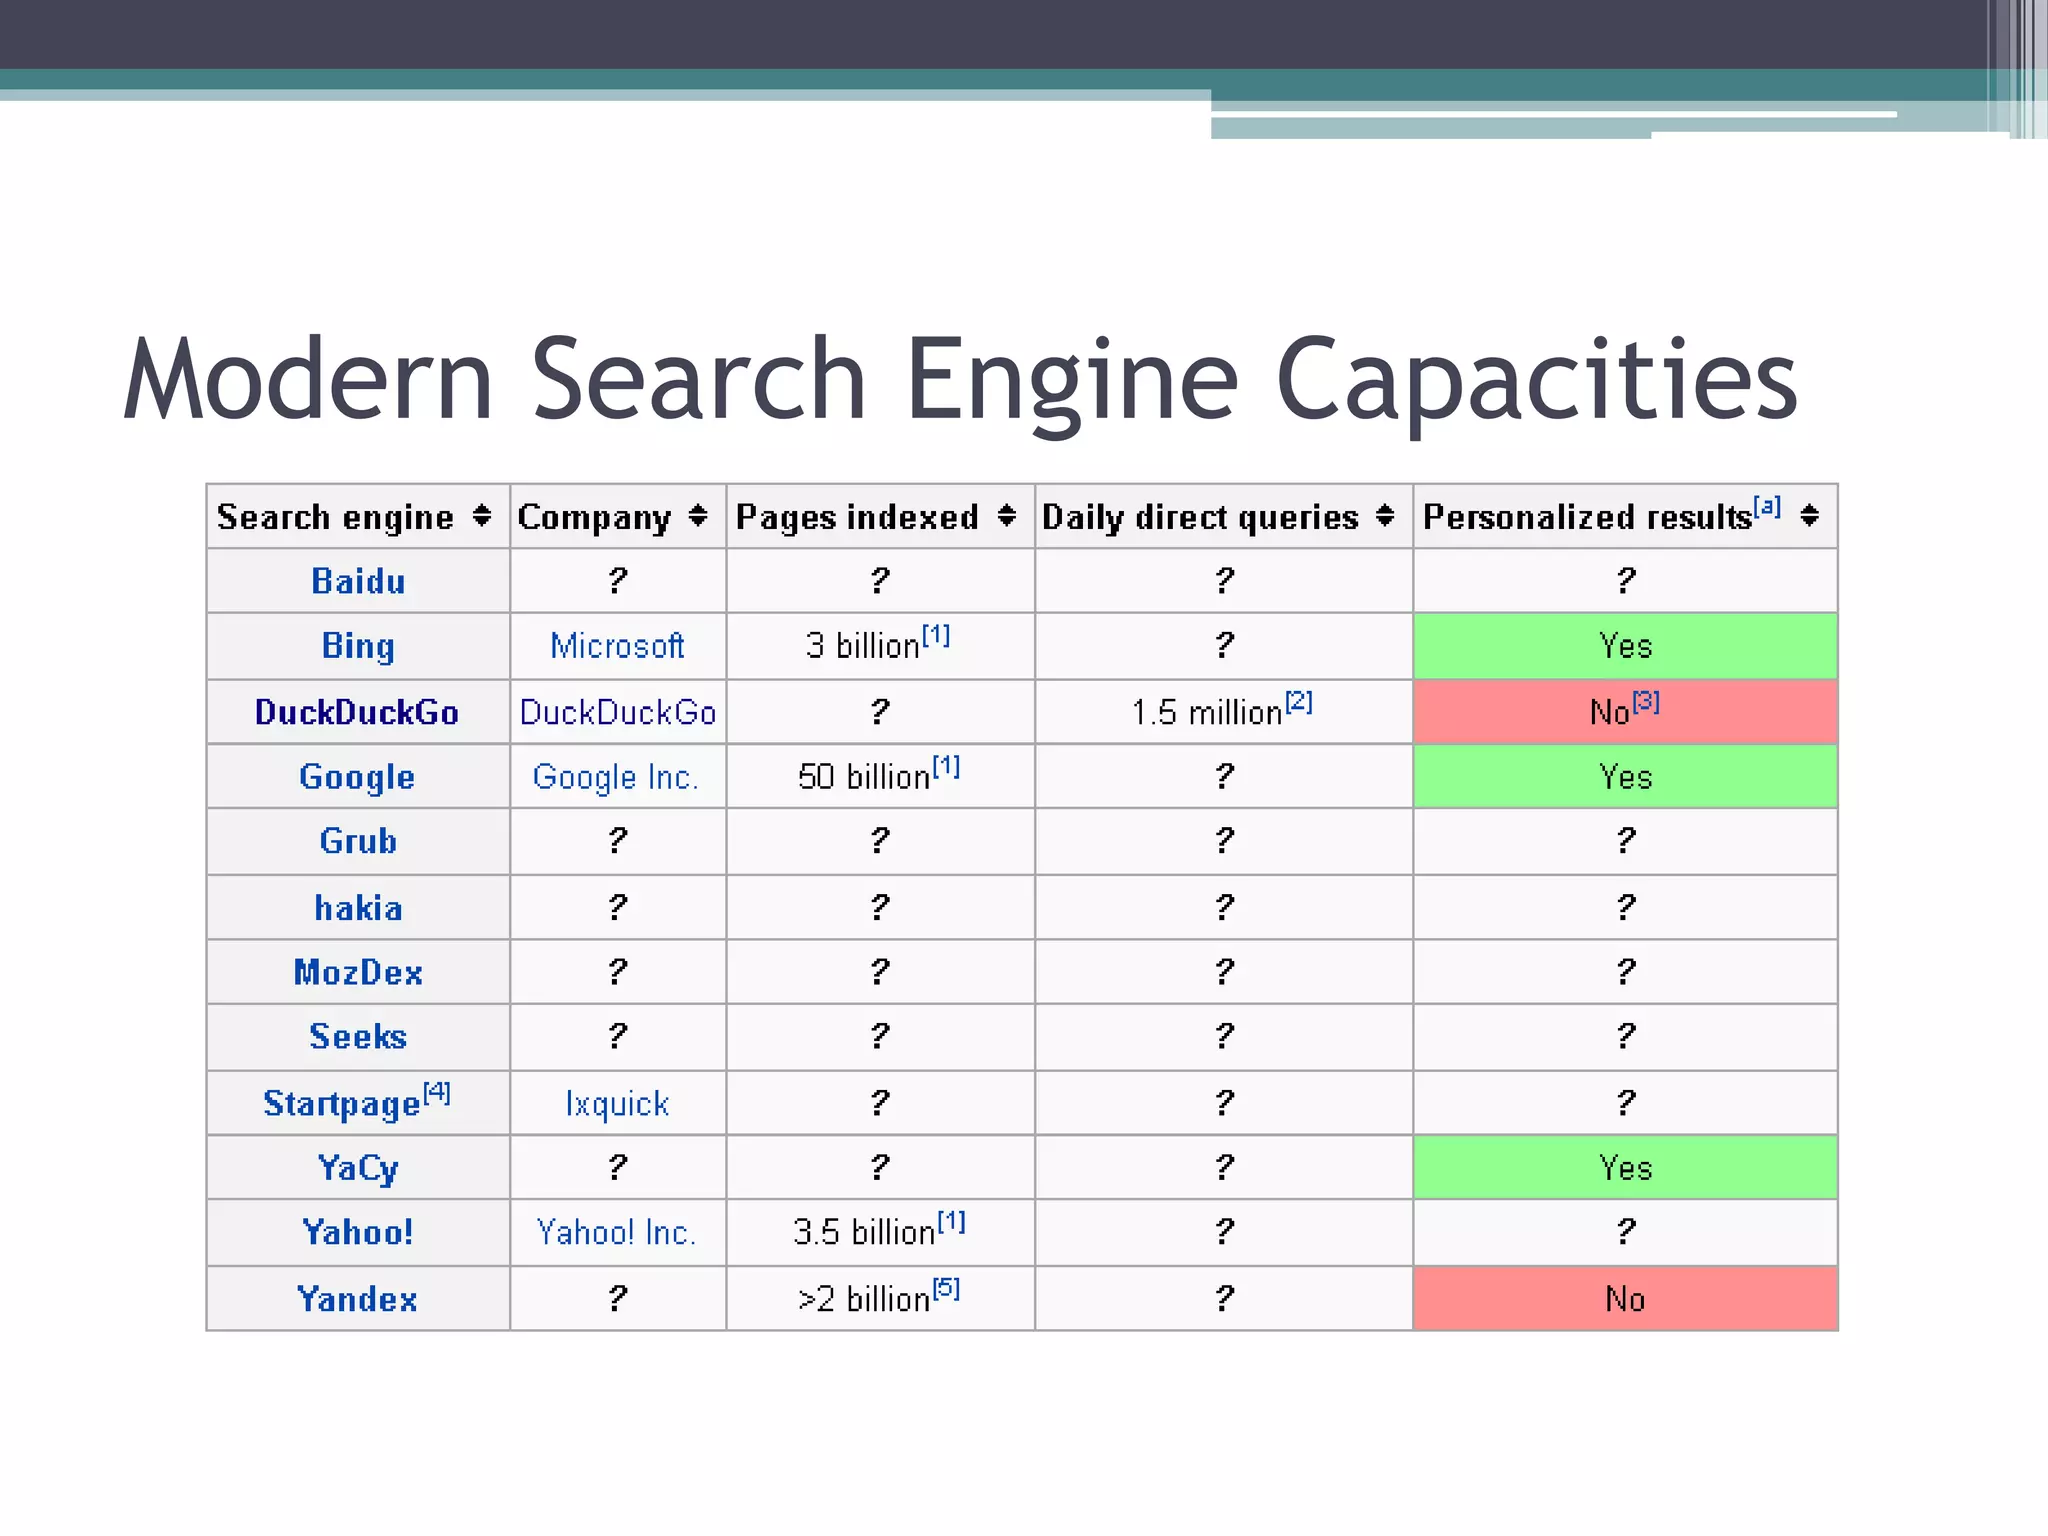Viewport: 2048px width, 1536px height.
Task: Open footnote [5] beside >2 billion
Action: [946, 1288]
